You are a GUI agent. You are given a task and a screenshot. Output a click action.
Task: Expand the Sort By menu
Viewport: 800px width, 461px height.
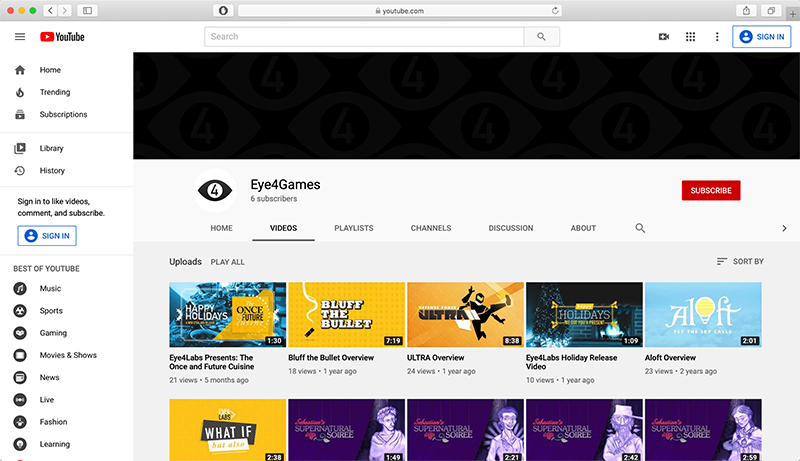(740, 261)
